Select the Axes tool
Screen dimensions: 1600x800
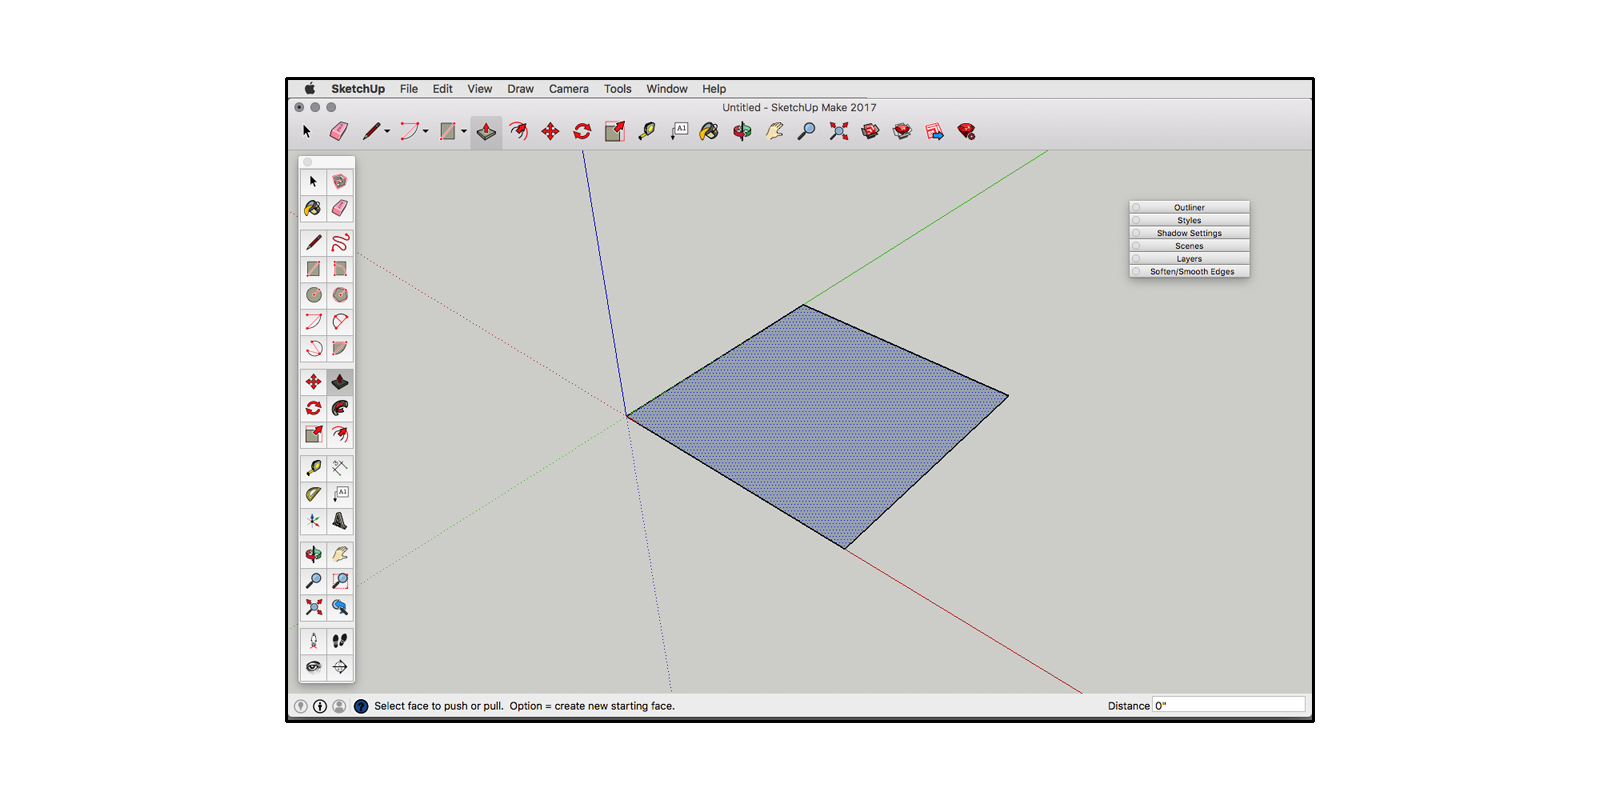(314, 521)
